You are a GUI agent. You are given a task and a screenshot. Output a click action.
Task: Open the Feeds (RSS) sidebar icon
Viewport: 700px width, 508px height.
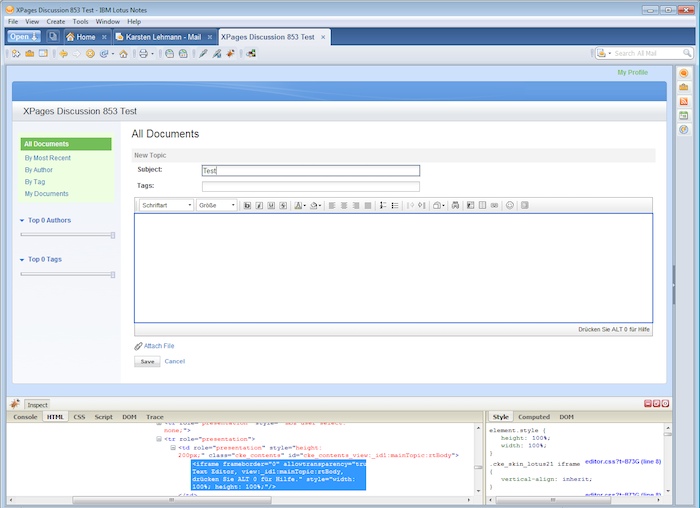pos(683,101)
